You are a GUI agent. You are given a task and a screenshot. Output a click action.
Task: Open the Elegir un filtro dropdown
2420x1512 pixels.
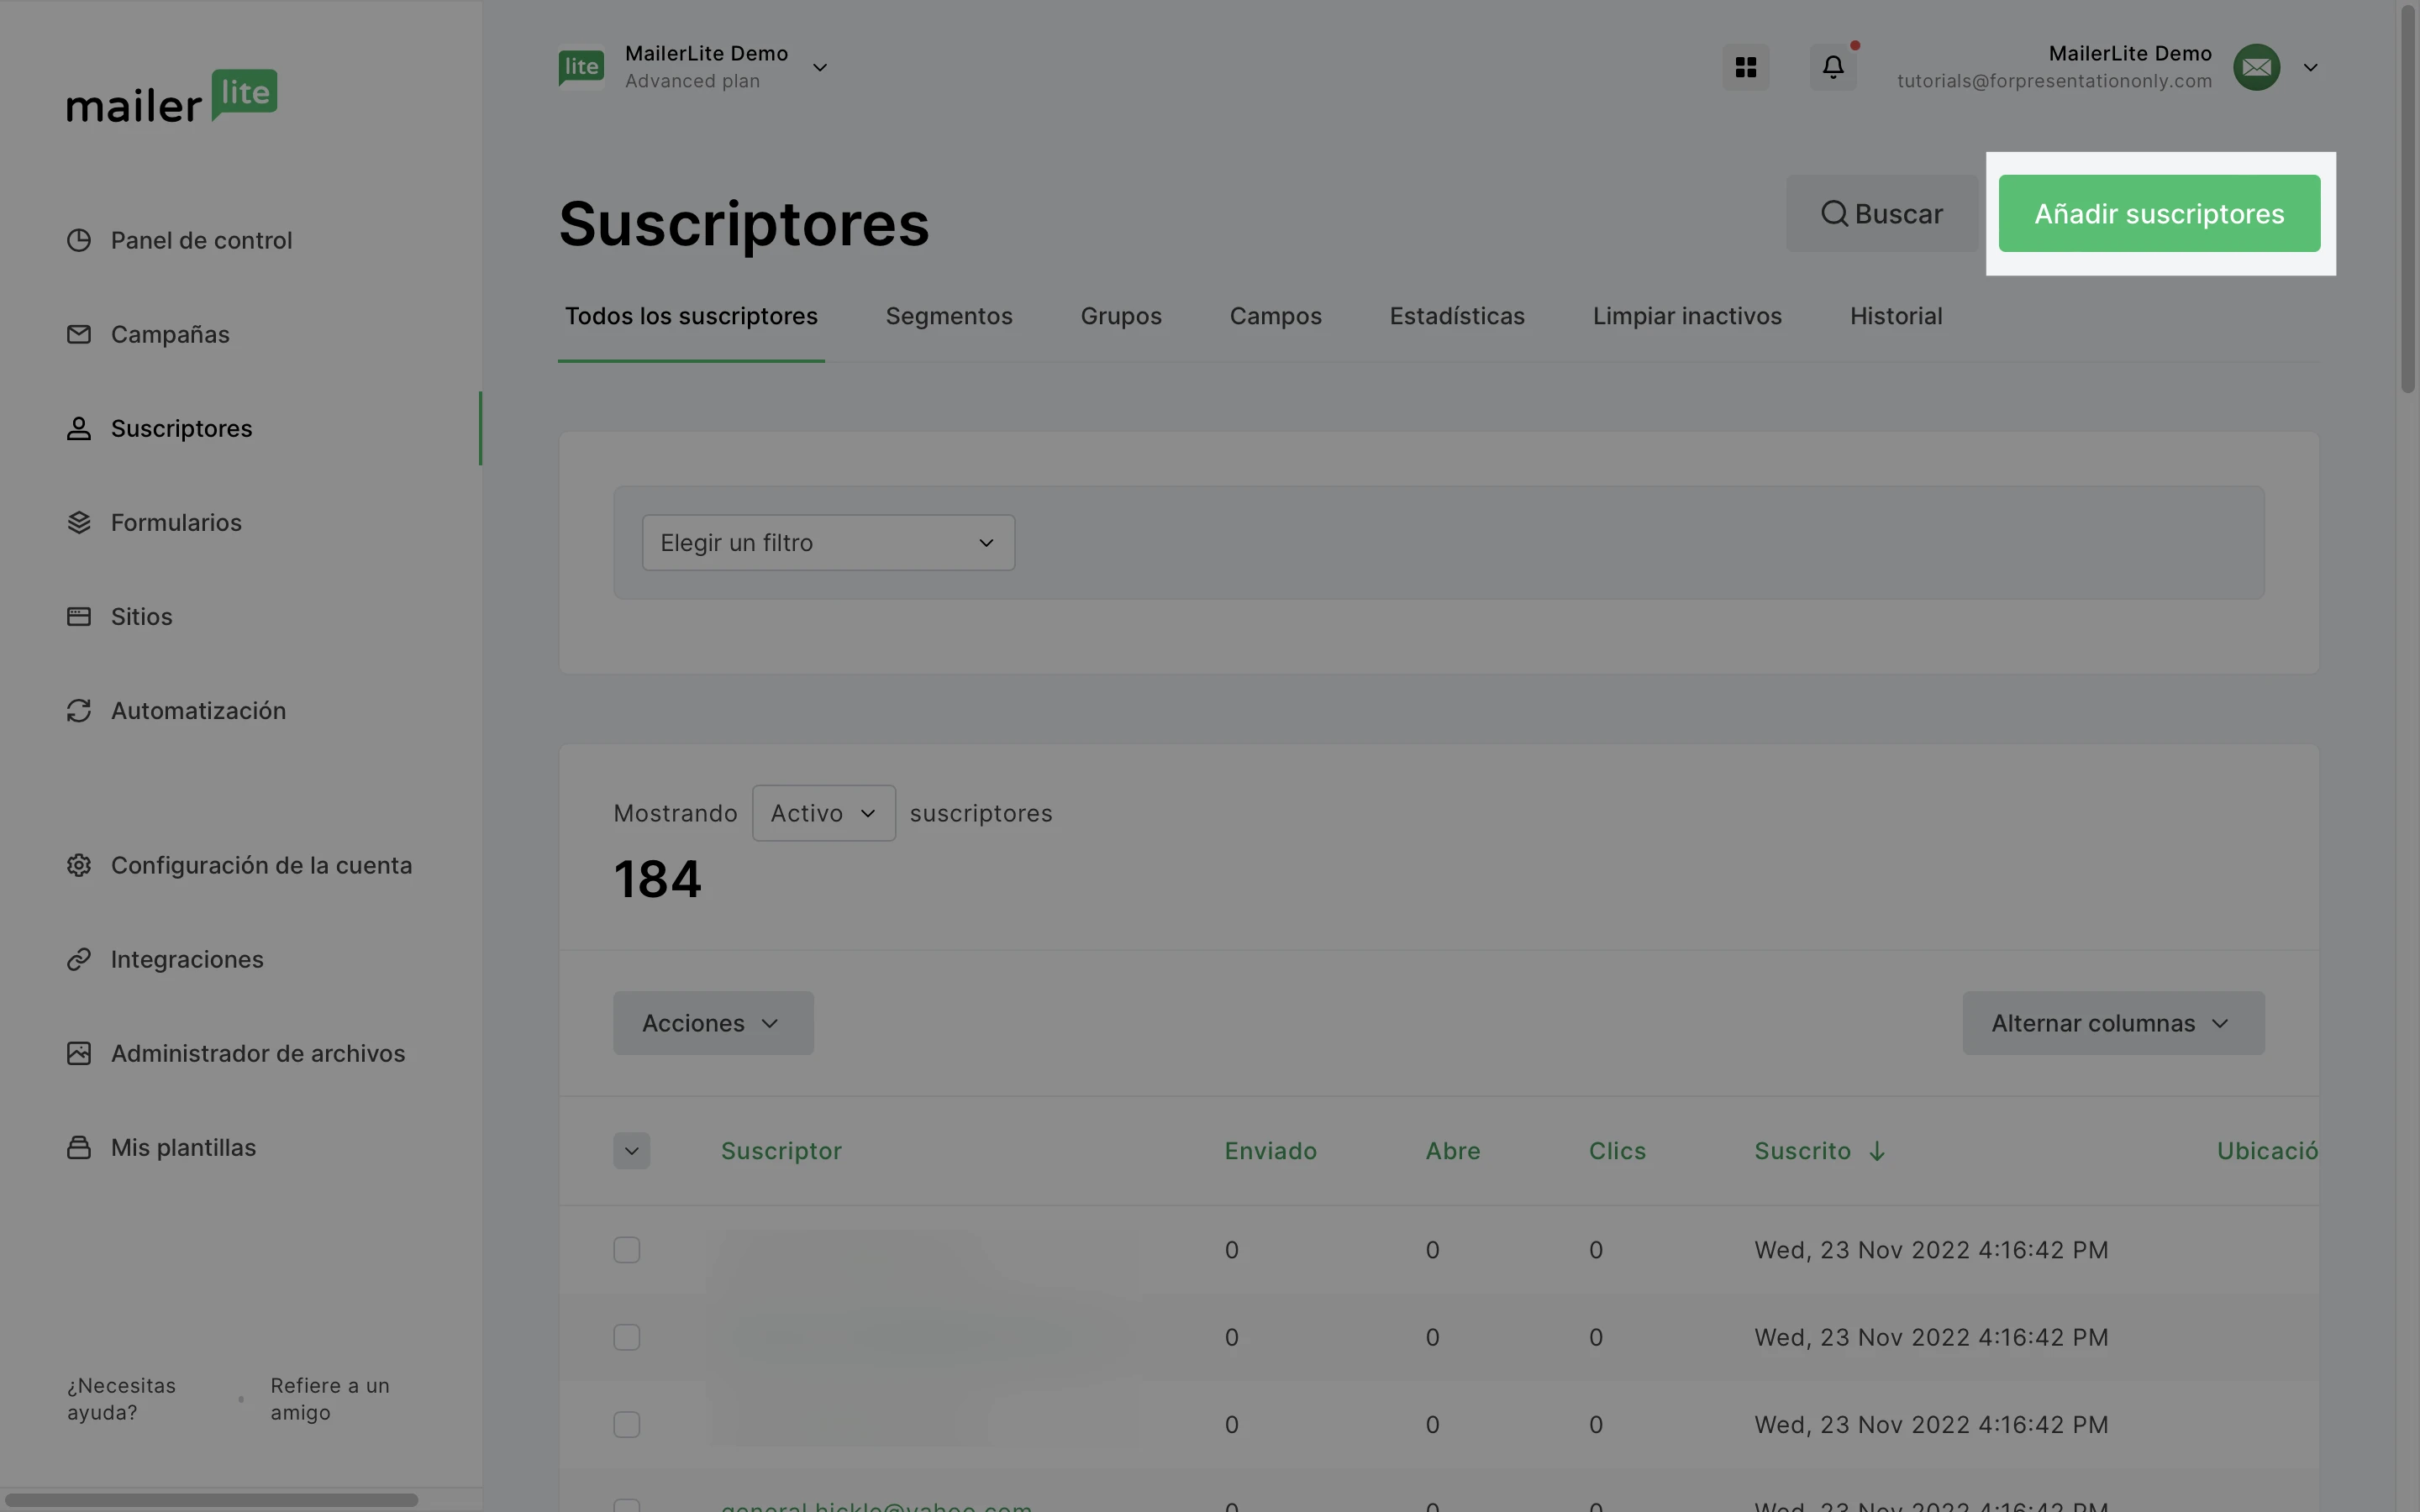click(x=828, y=543)
